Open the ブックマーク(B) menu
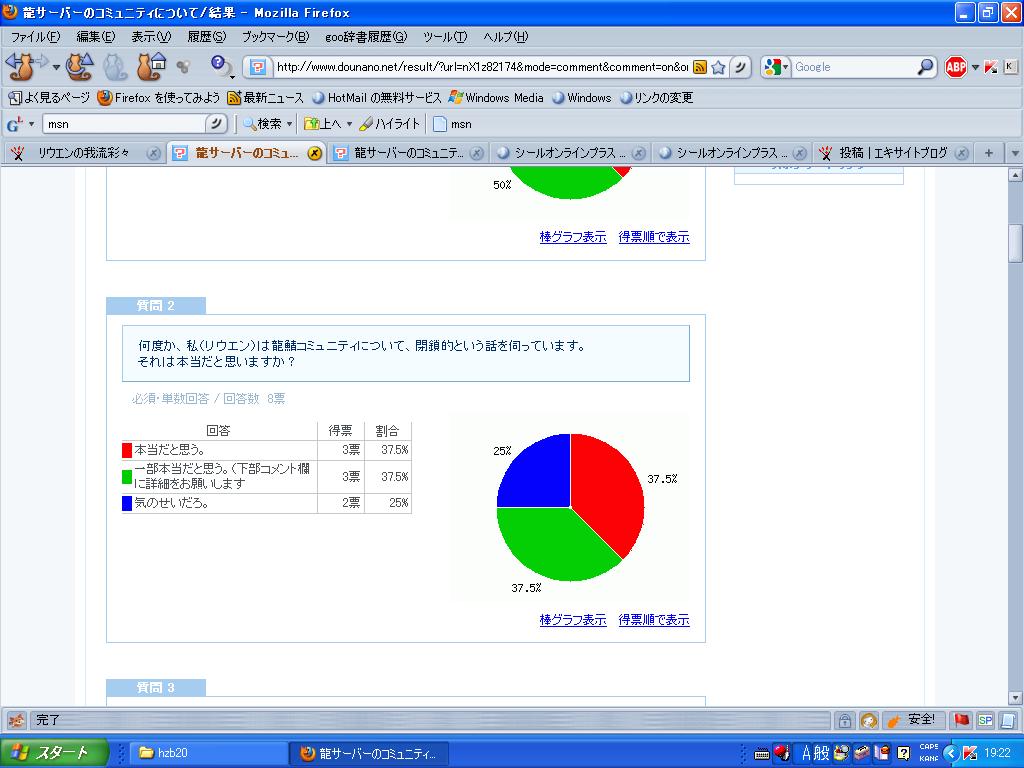The height and width of the screenshot is (768, 1024). point(275,37)
